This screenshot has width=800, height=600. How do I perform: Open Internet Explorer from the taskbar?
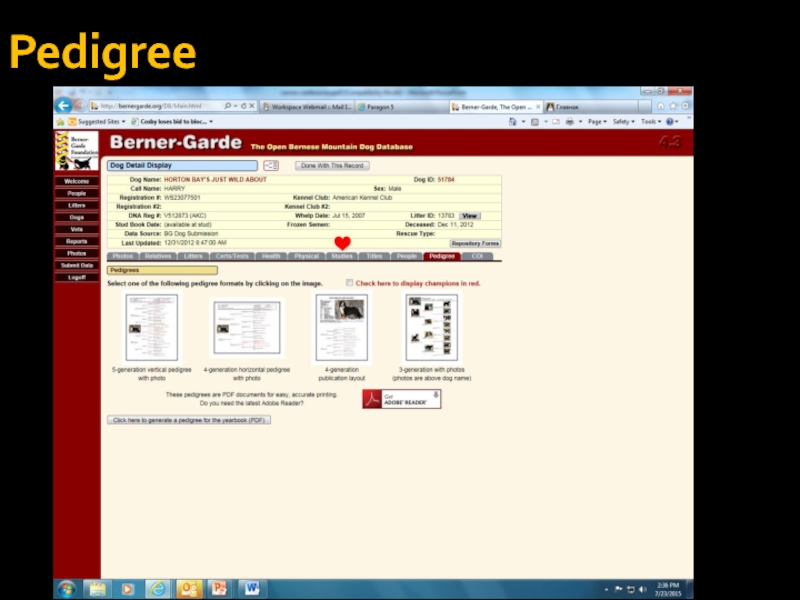[158, 589]
